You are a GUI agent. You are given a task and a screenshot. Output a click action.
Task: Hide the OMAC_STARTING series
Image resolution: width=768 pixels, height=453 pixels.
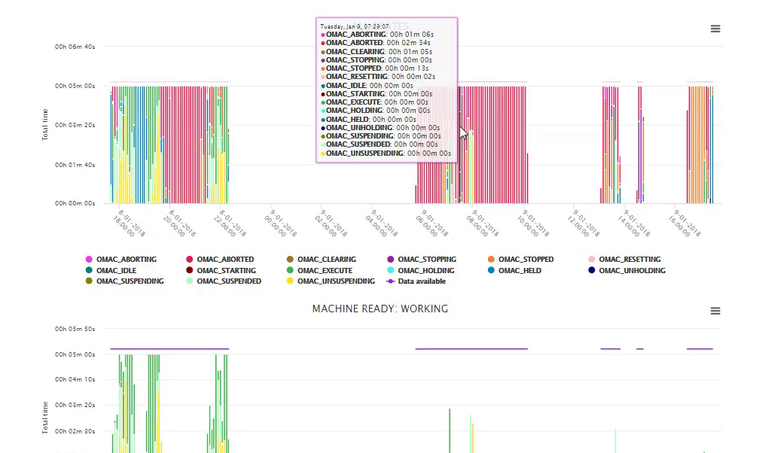225,270
